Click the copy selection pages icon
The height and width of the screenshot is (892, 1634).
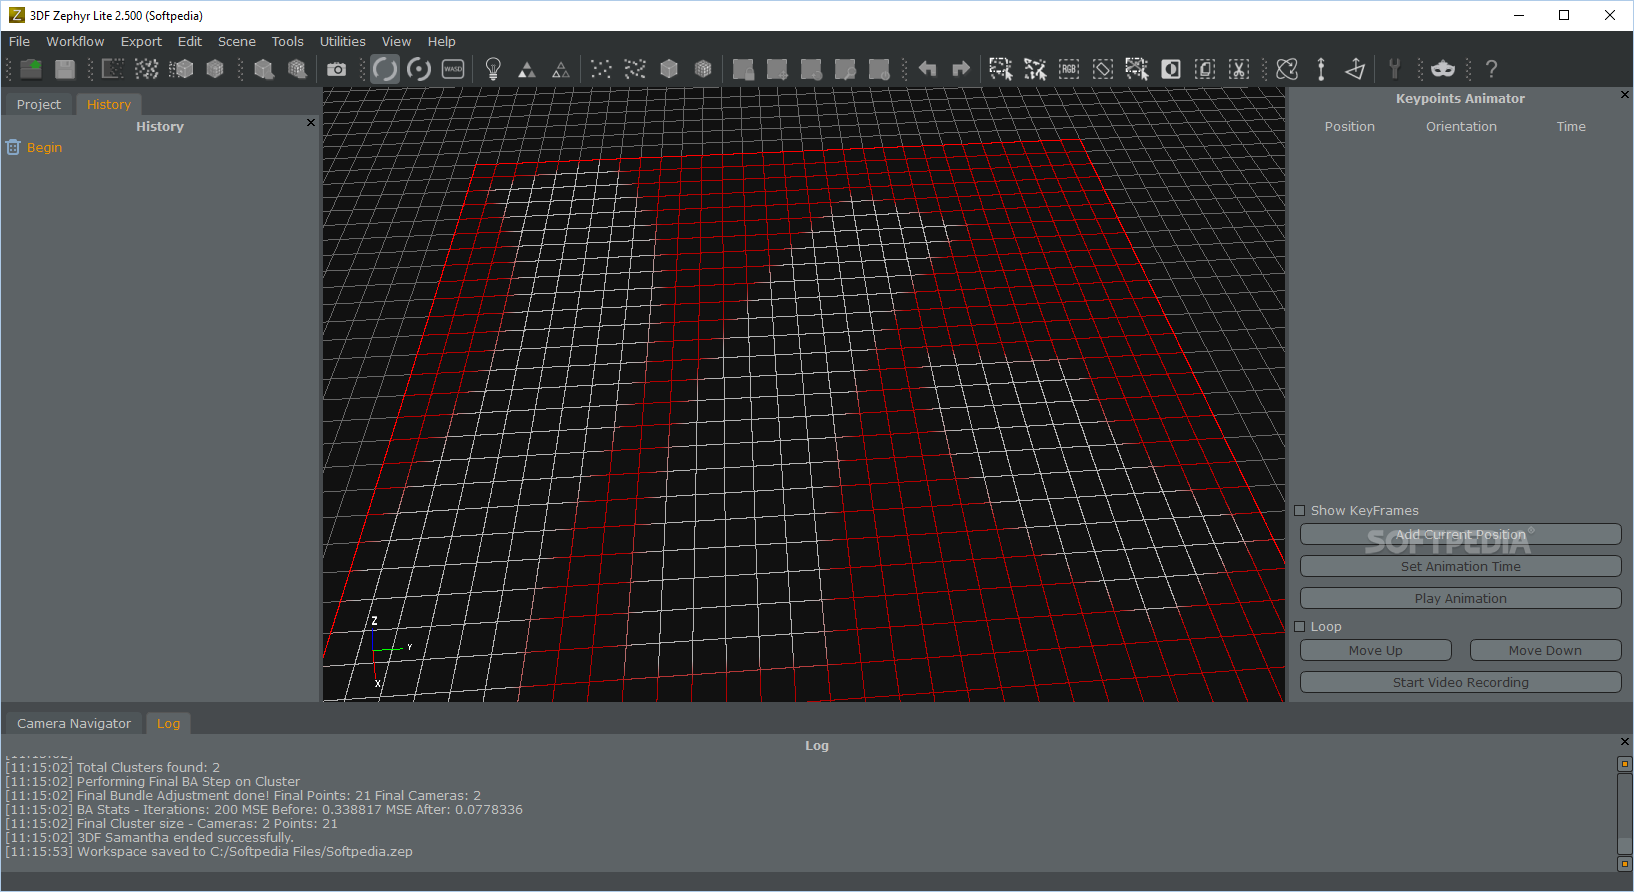[1205, 69]
